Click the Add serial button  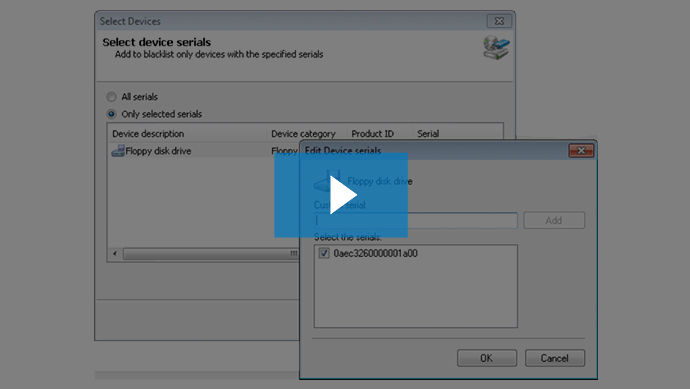click(x=554, y=220)
